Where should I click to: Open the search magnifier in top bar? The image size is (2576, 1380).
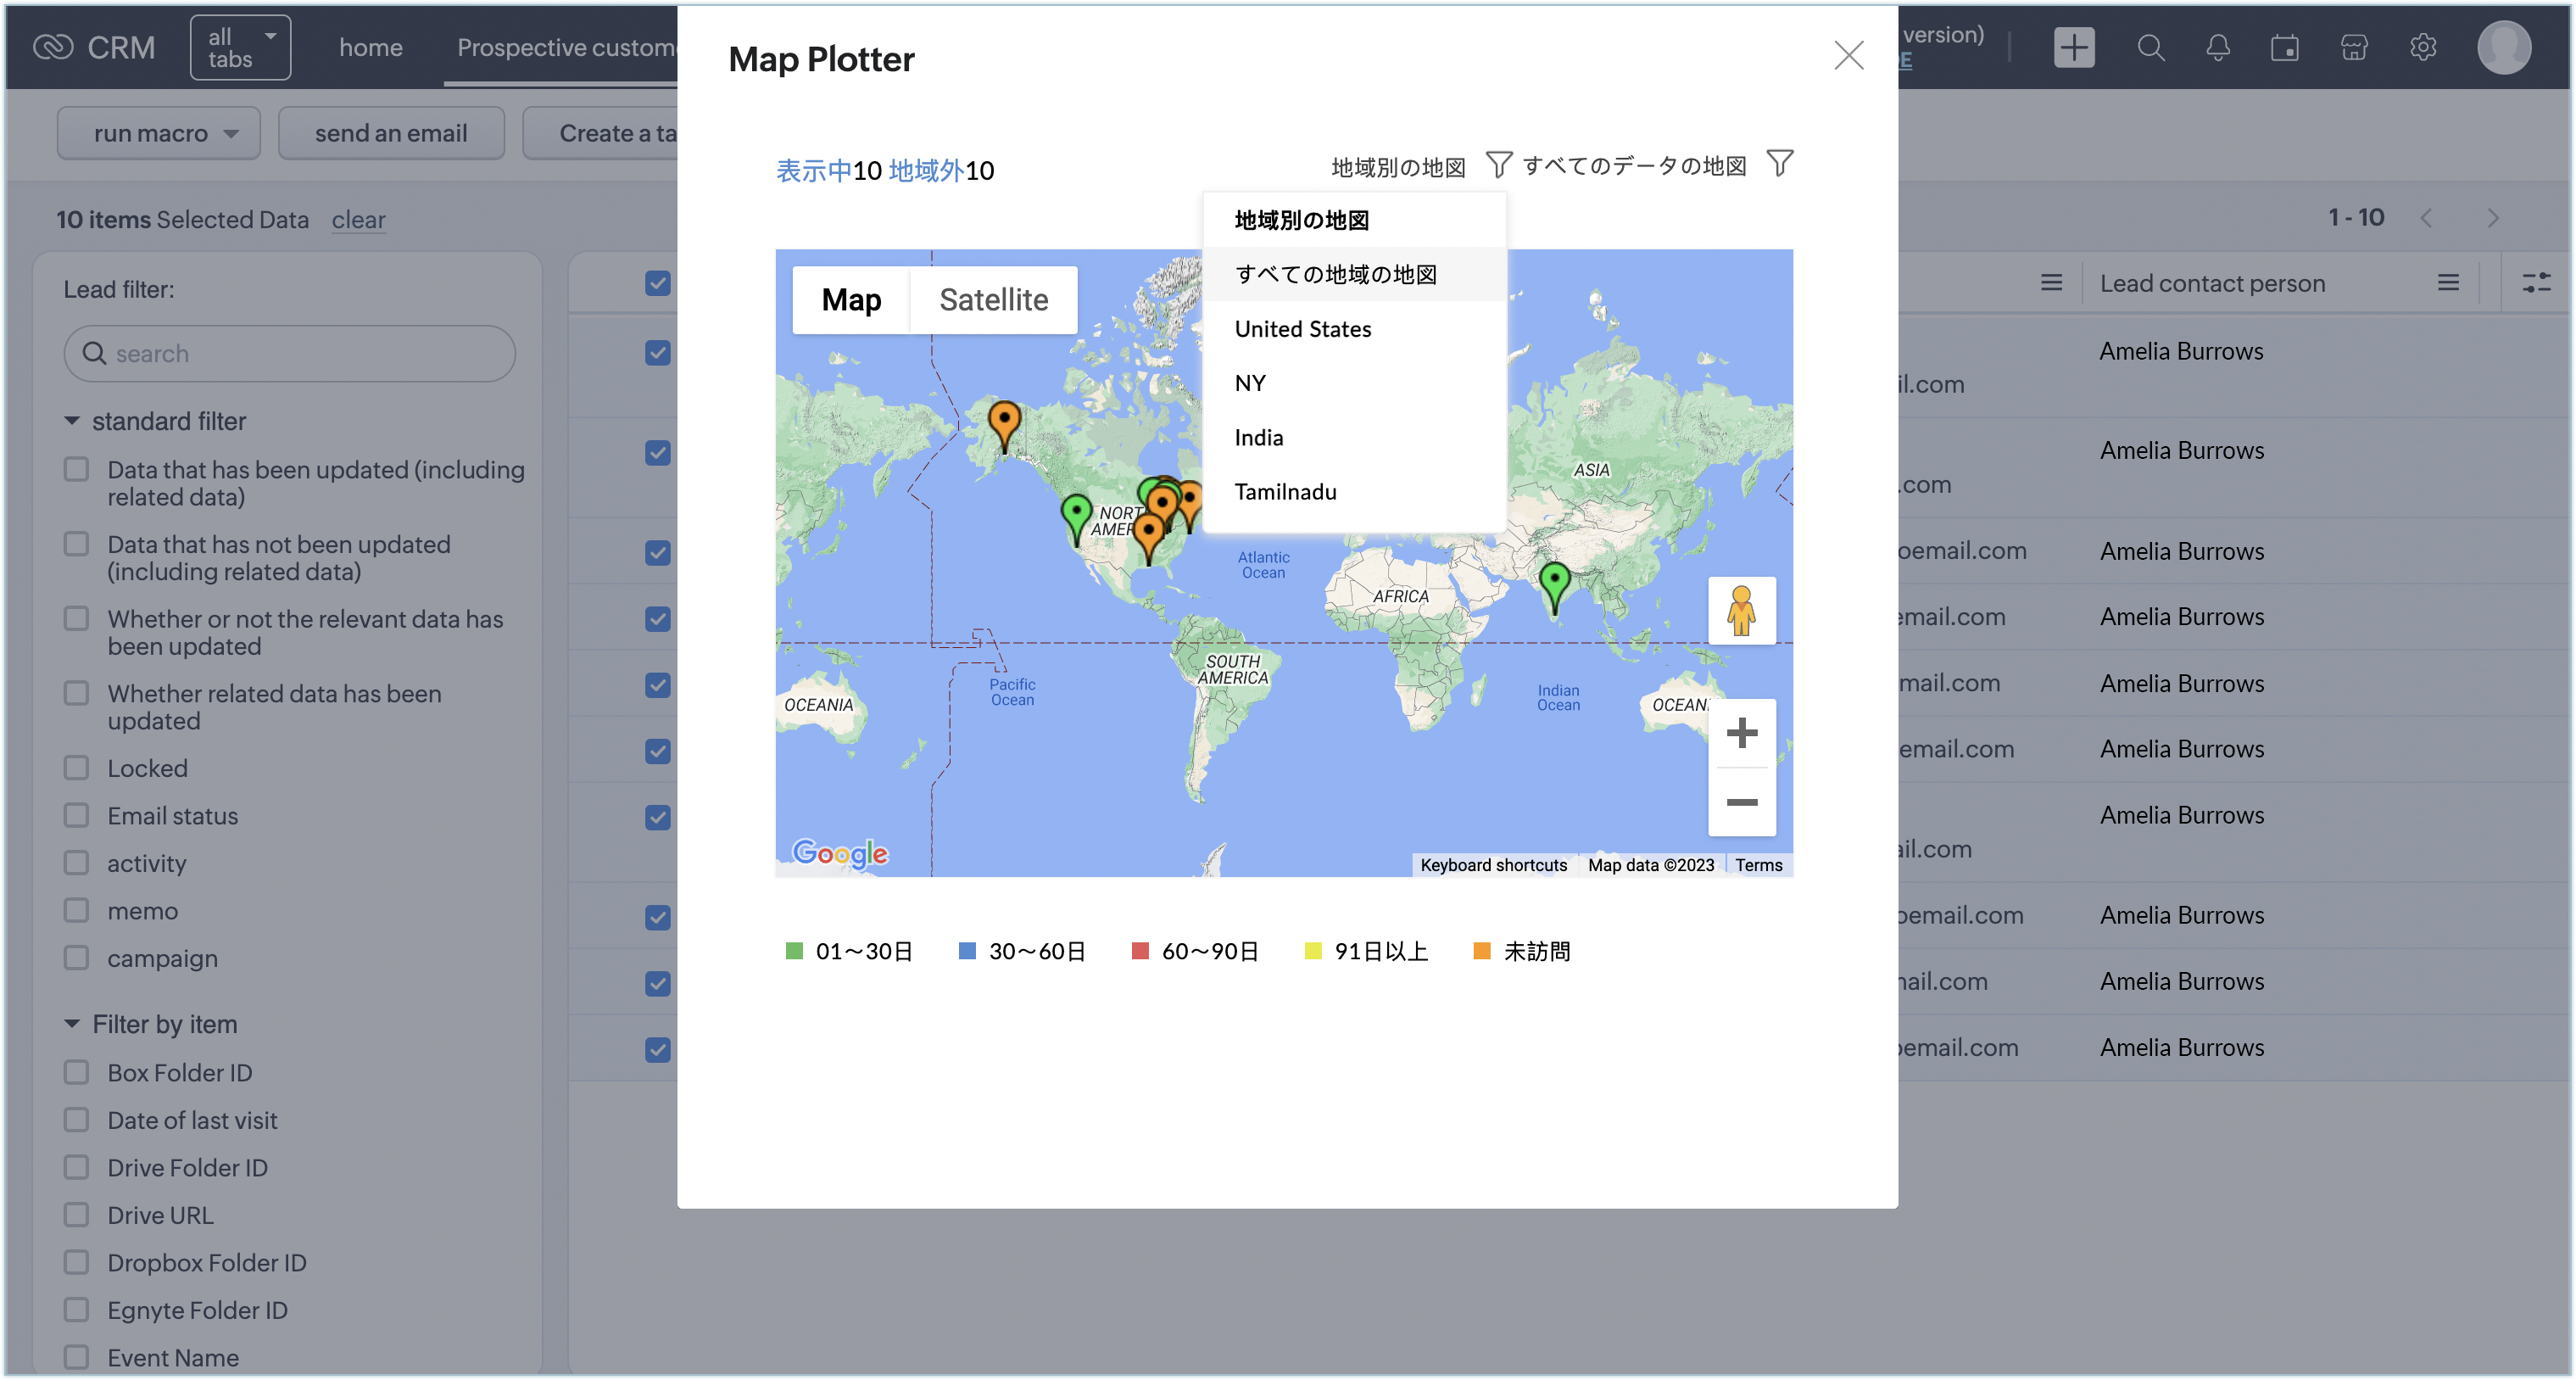(x=2150, y=47)
